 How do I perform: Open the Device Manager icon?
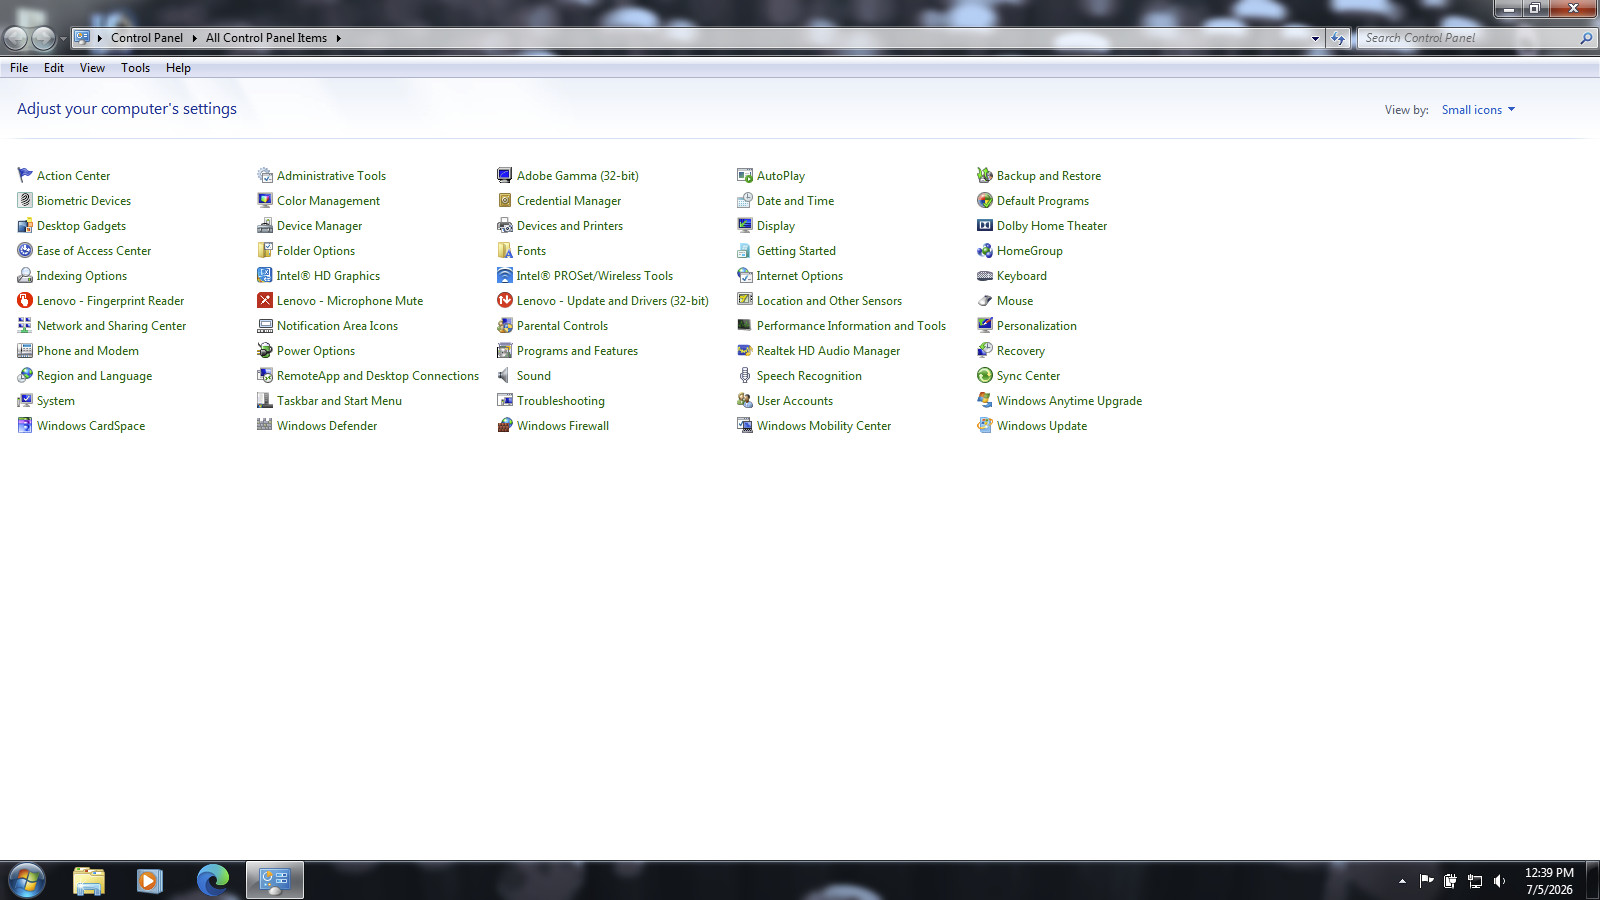[265, 225]
